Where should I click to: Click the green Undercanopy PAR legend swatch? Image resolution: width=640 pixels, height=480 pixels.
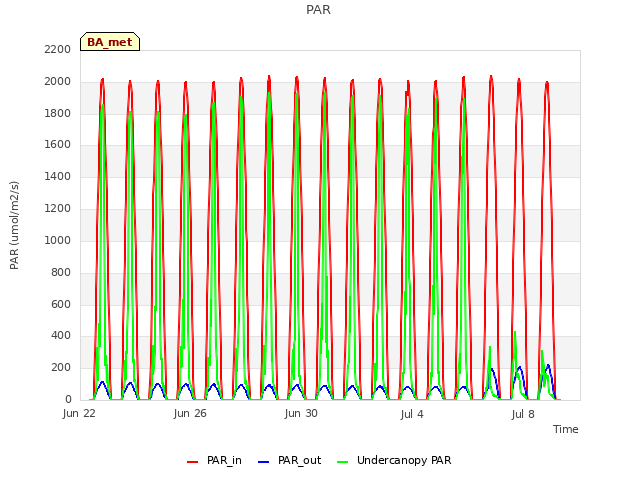pos(343,462)
